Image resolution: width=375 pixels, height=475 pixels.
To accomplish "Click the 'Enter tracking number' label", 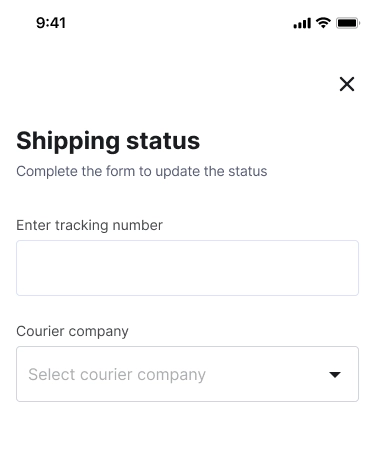I will [89, 225].
